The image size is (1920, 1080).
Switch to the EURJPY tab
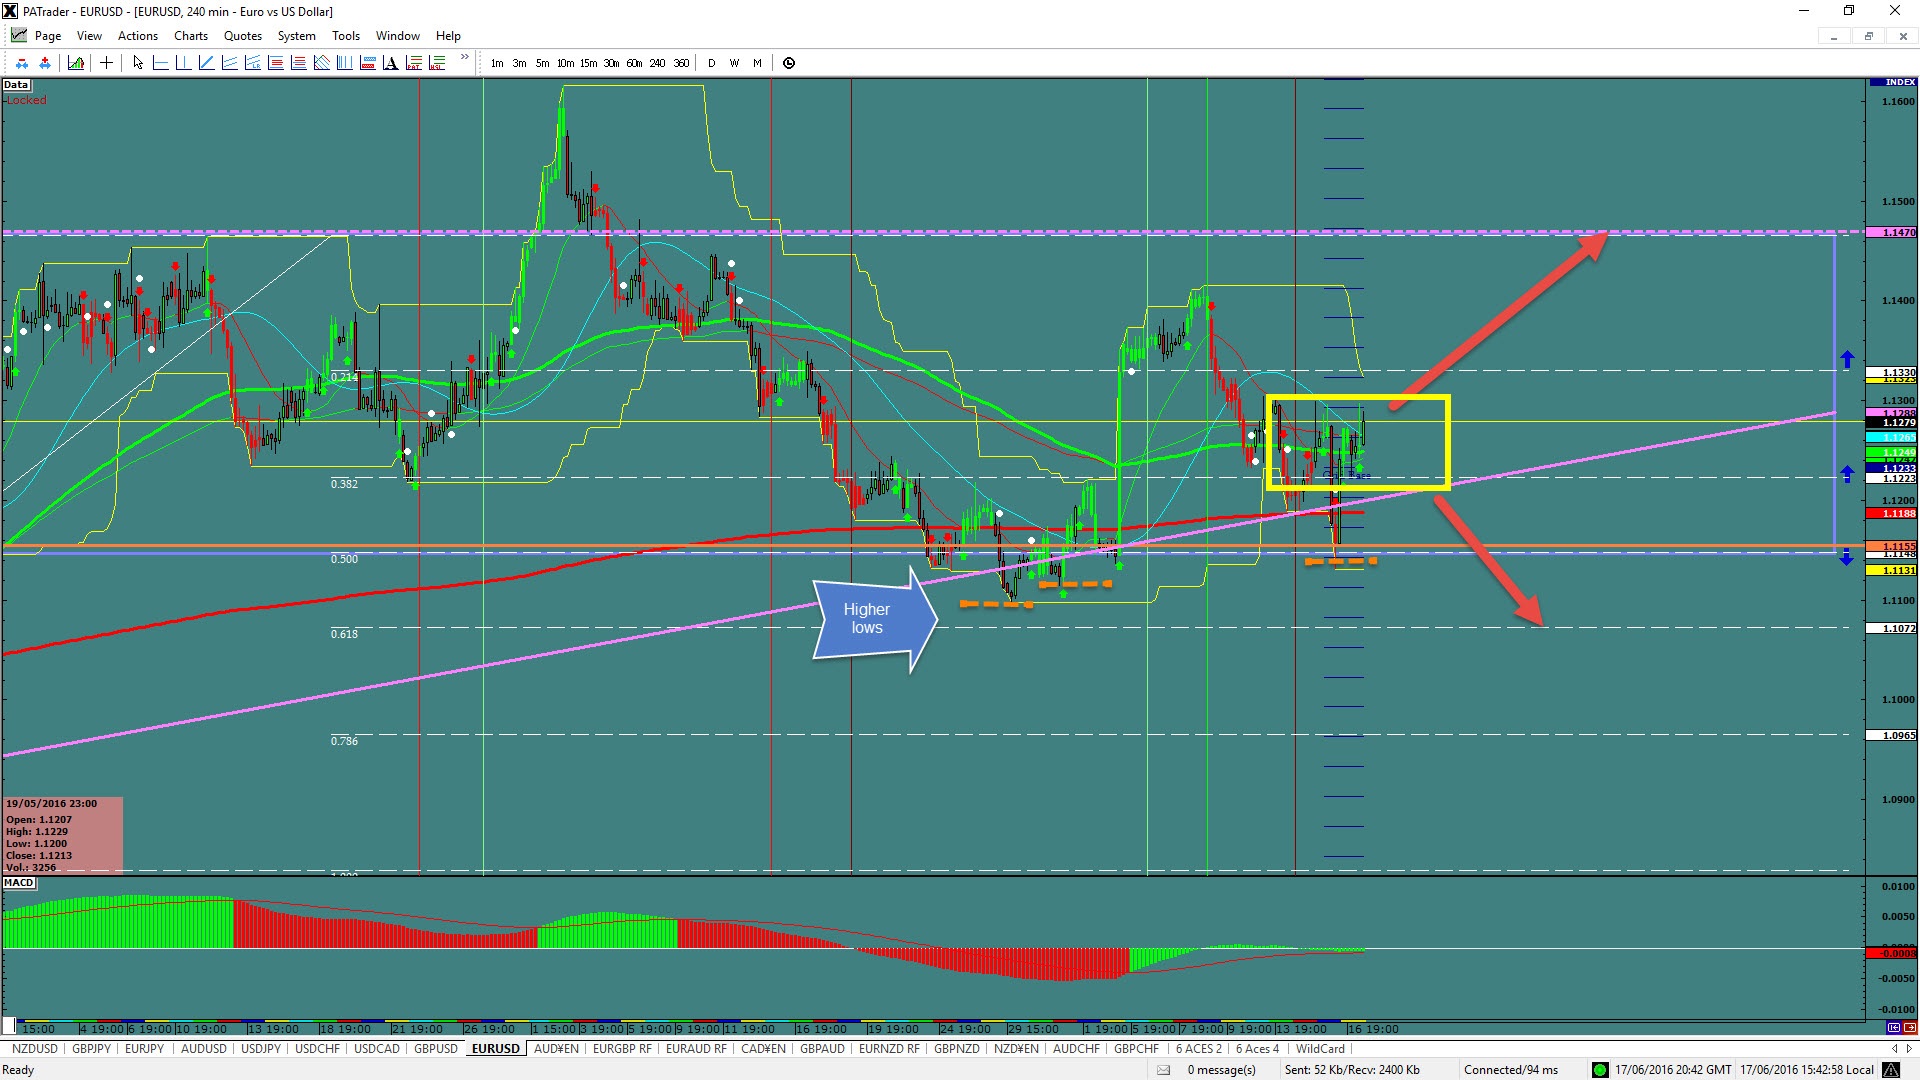tap(144, 1049)
